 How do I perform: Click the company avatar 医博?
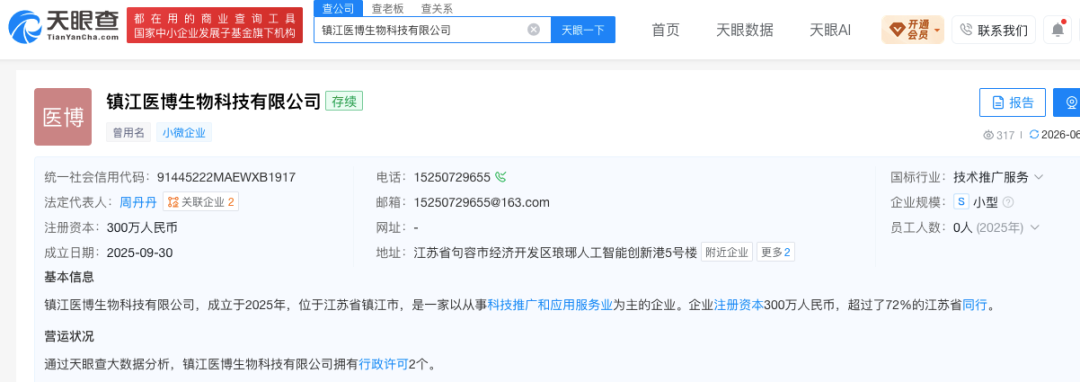[x=63, y=117]
